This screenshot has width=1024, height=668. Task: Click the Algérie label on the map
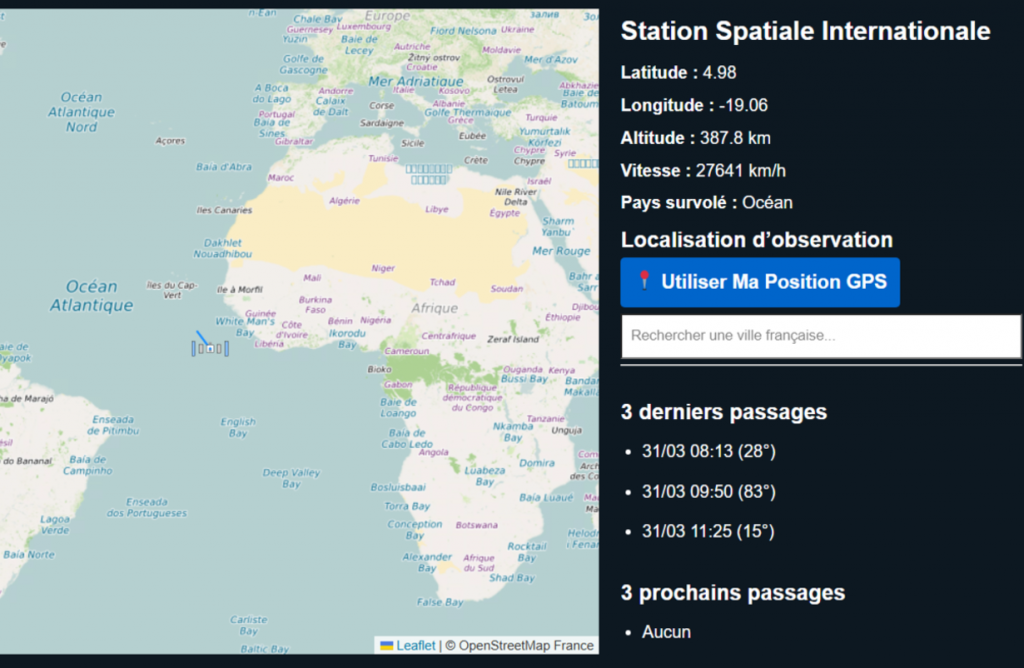pos(344,201)
